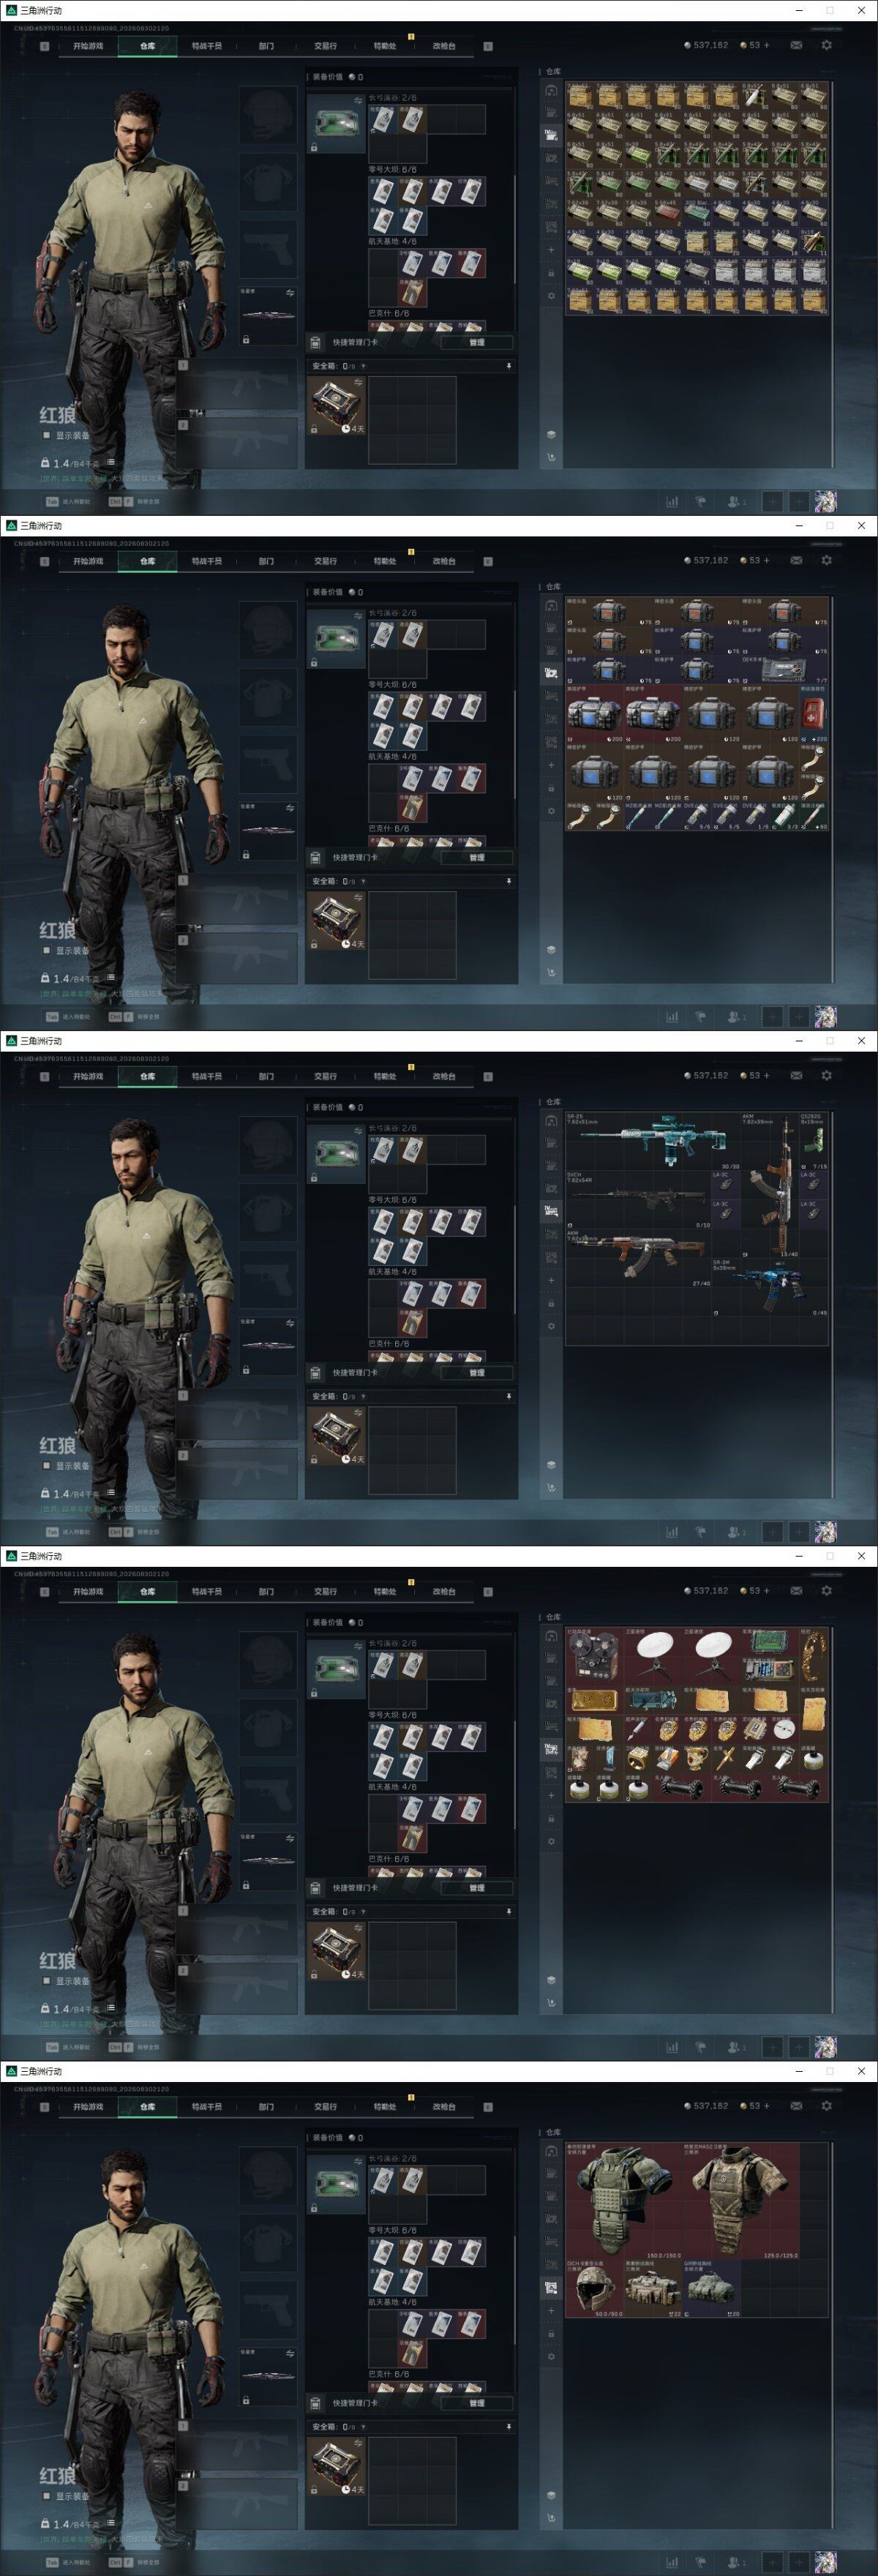
Task: Click 537,182 currency balance in medical-items window
Action: click(x=710, y=560)
